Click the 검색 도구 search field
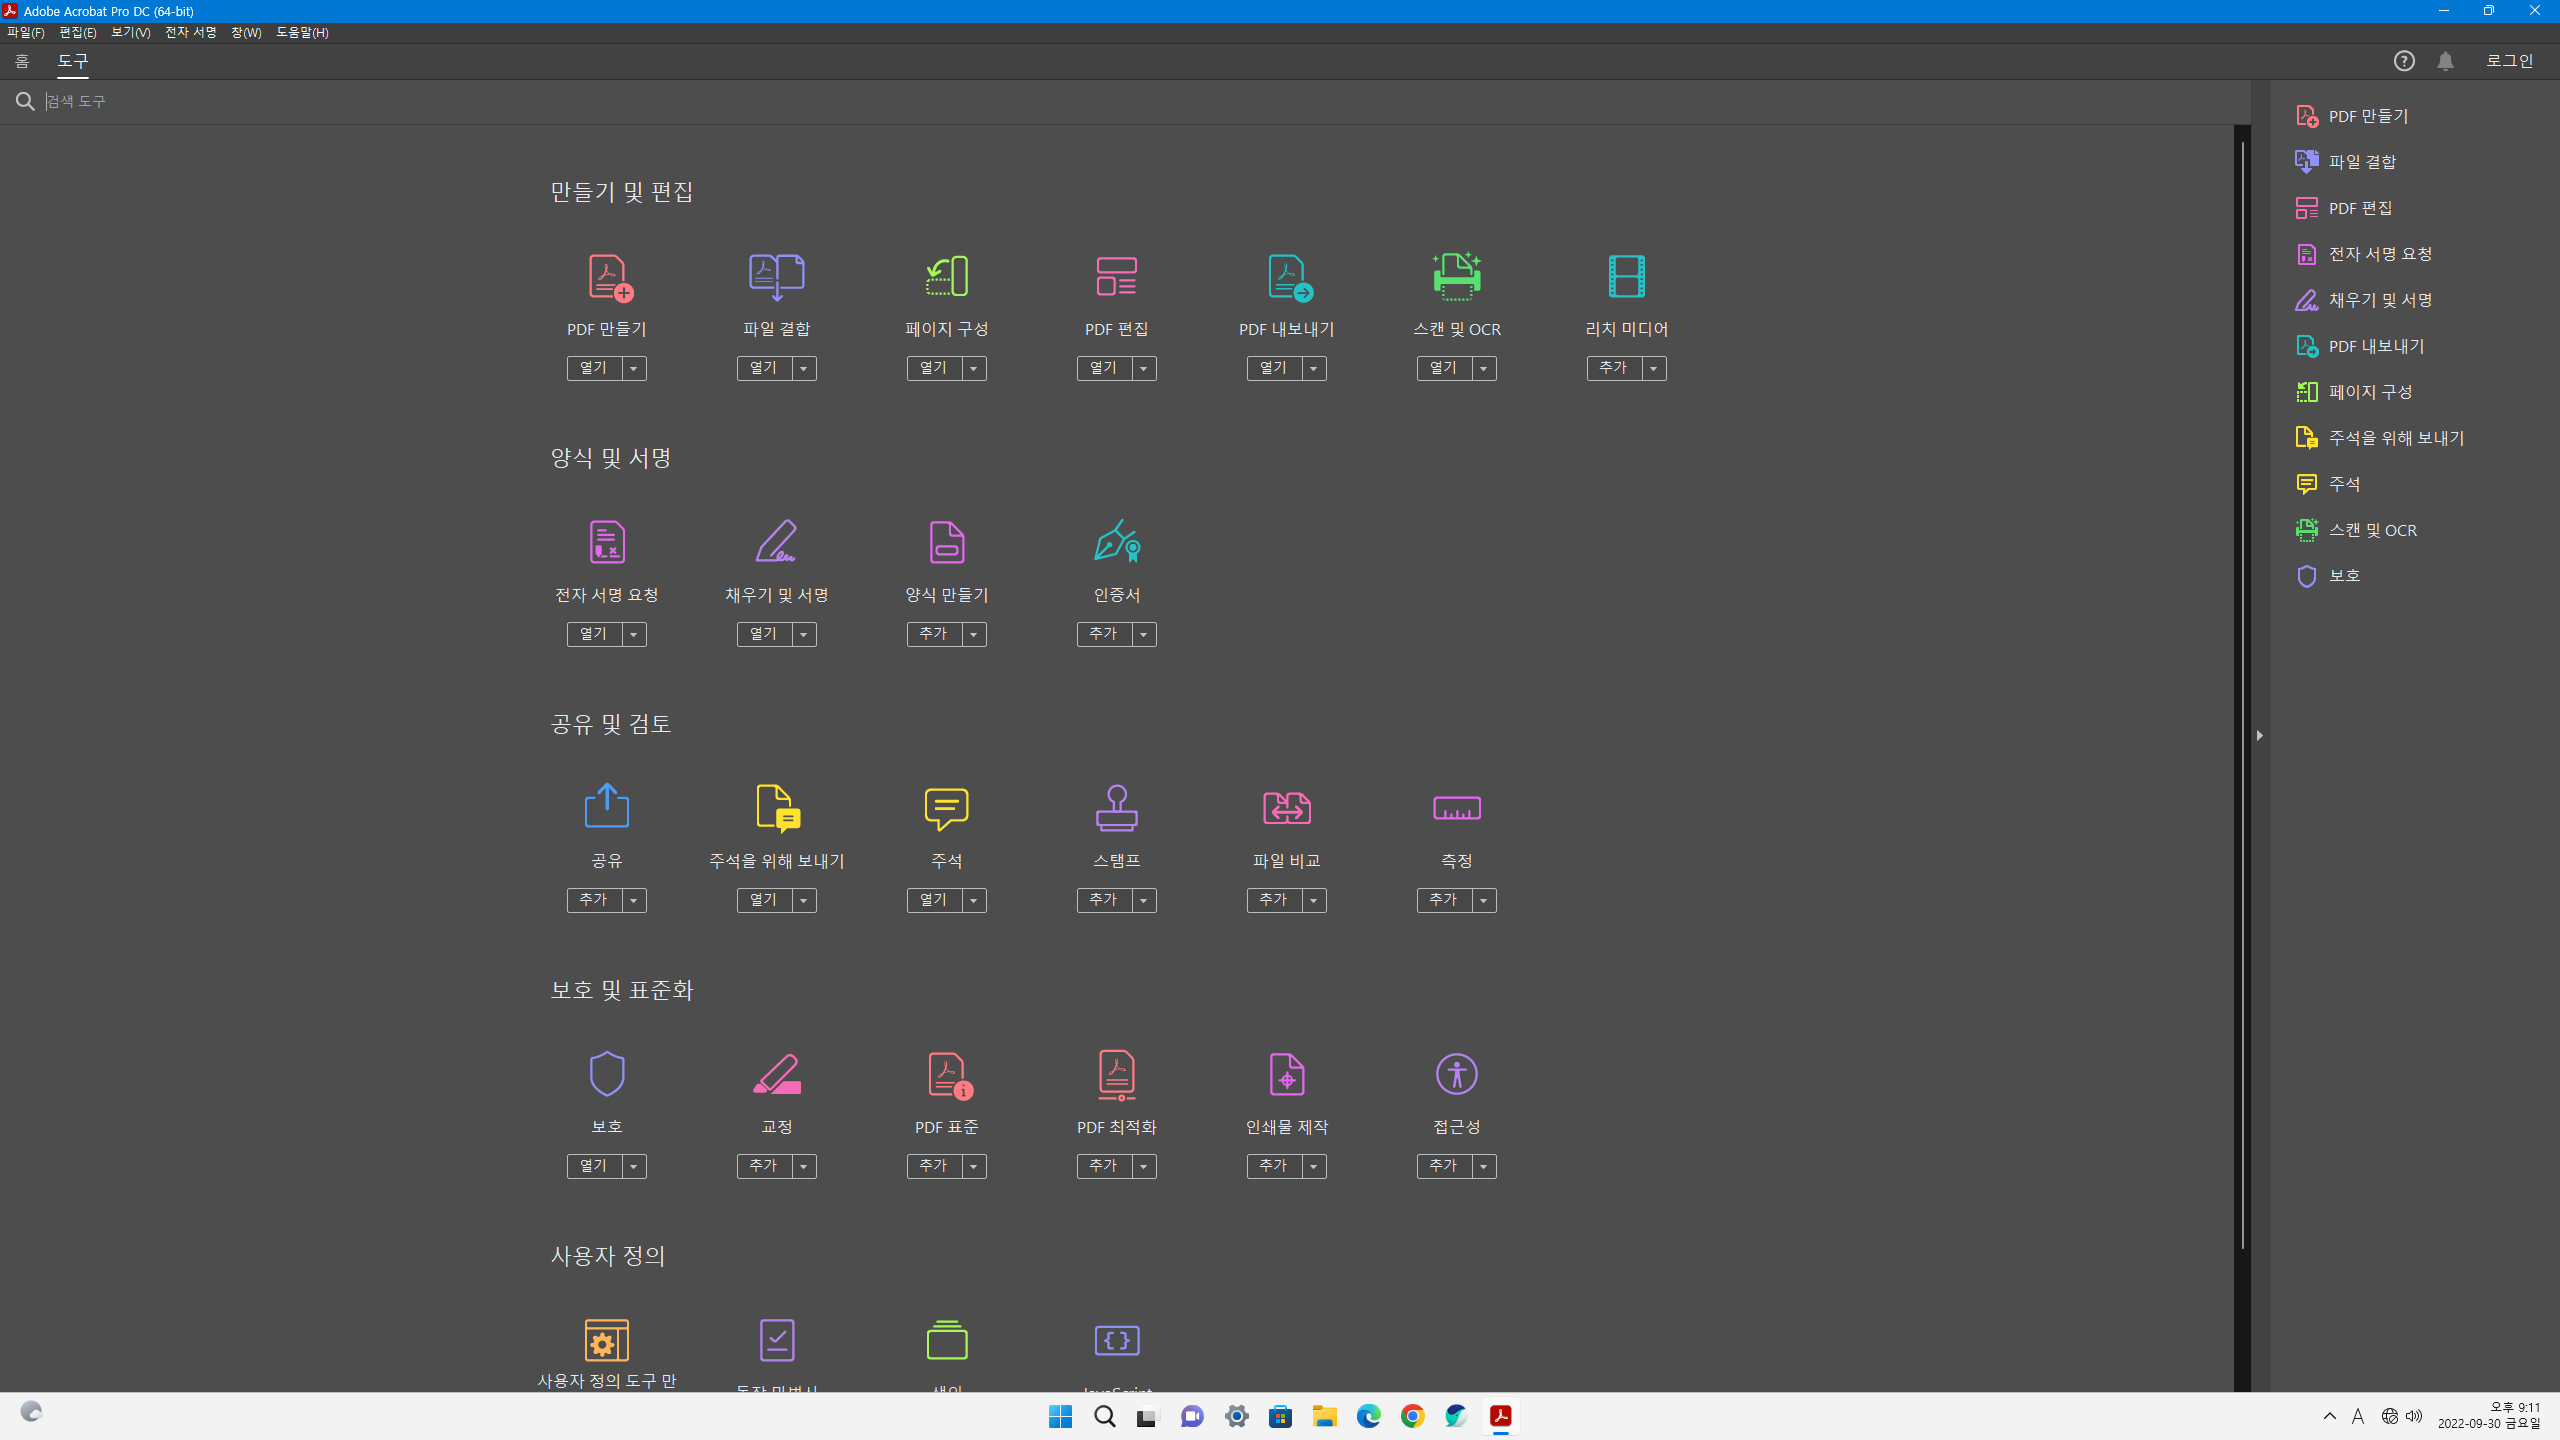This screenshot has height=1440, width=2560. coord(600,101)
